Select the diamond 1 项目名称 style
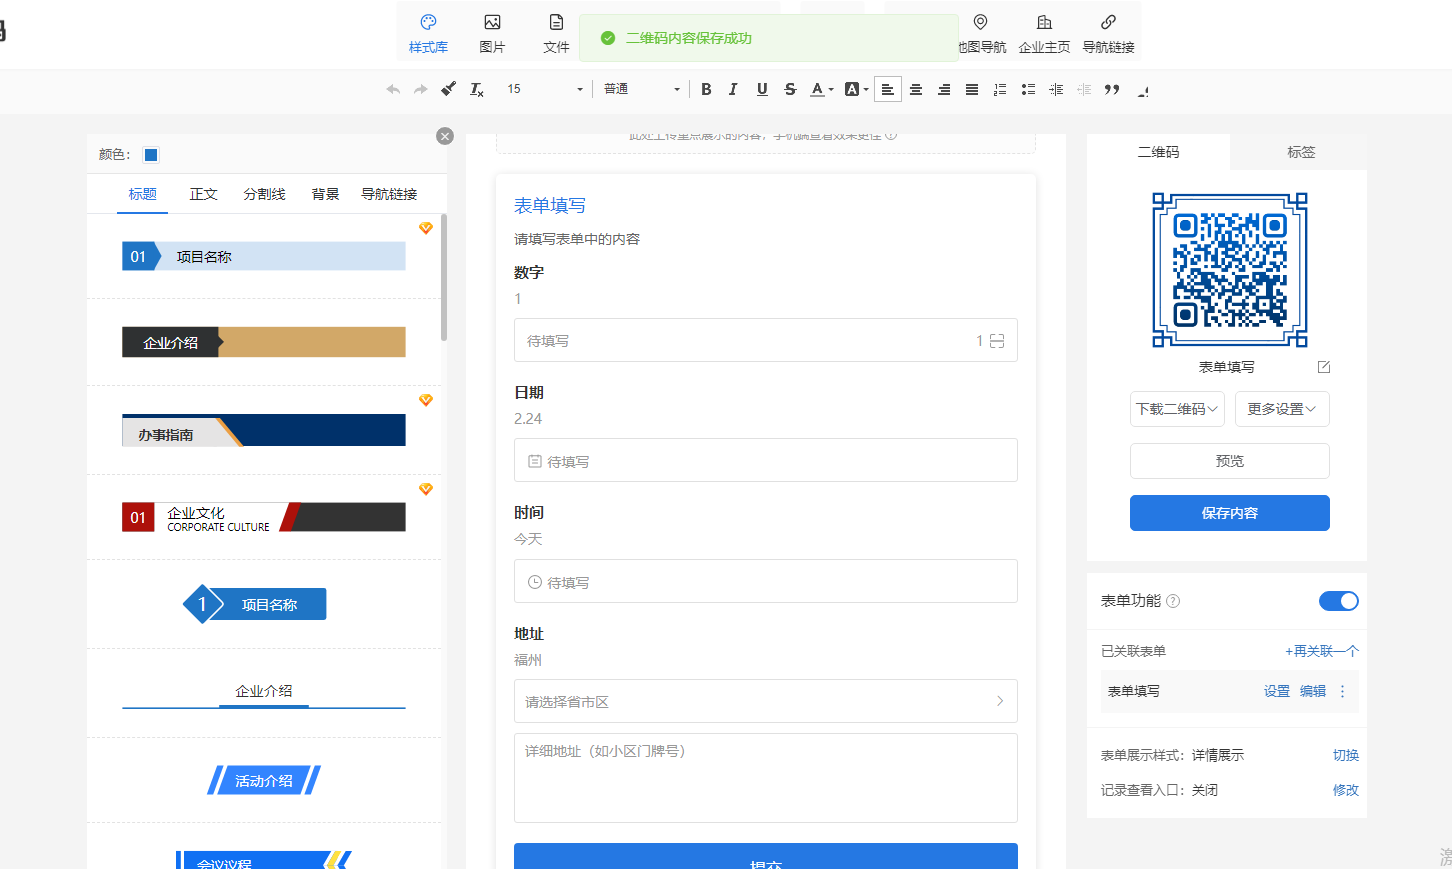Image resolution: width=1452 pixels, height=869 pixels. (x=255, y=604)
